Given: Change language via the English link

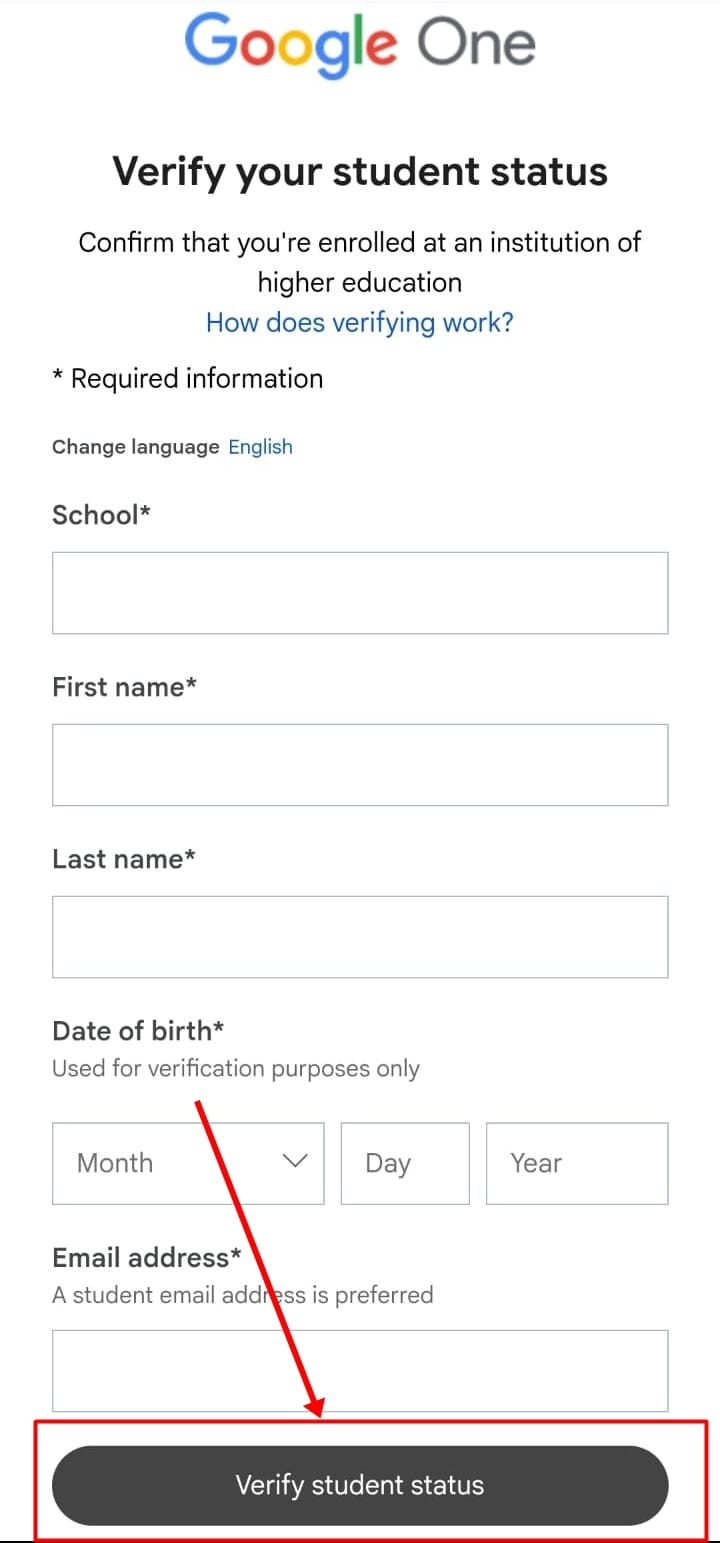Looking at the screenshot, I should click(260, 447).
